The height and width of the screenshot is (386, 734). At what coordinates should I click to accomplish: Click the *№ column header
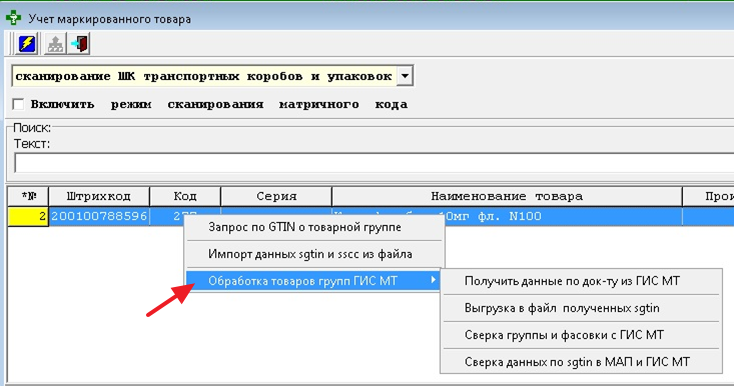tap(28, 197)
